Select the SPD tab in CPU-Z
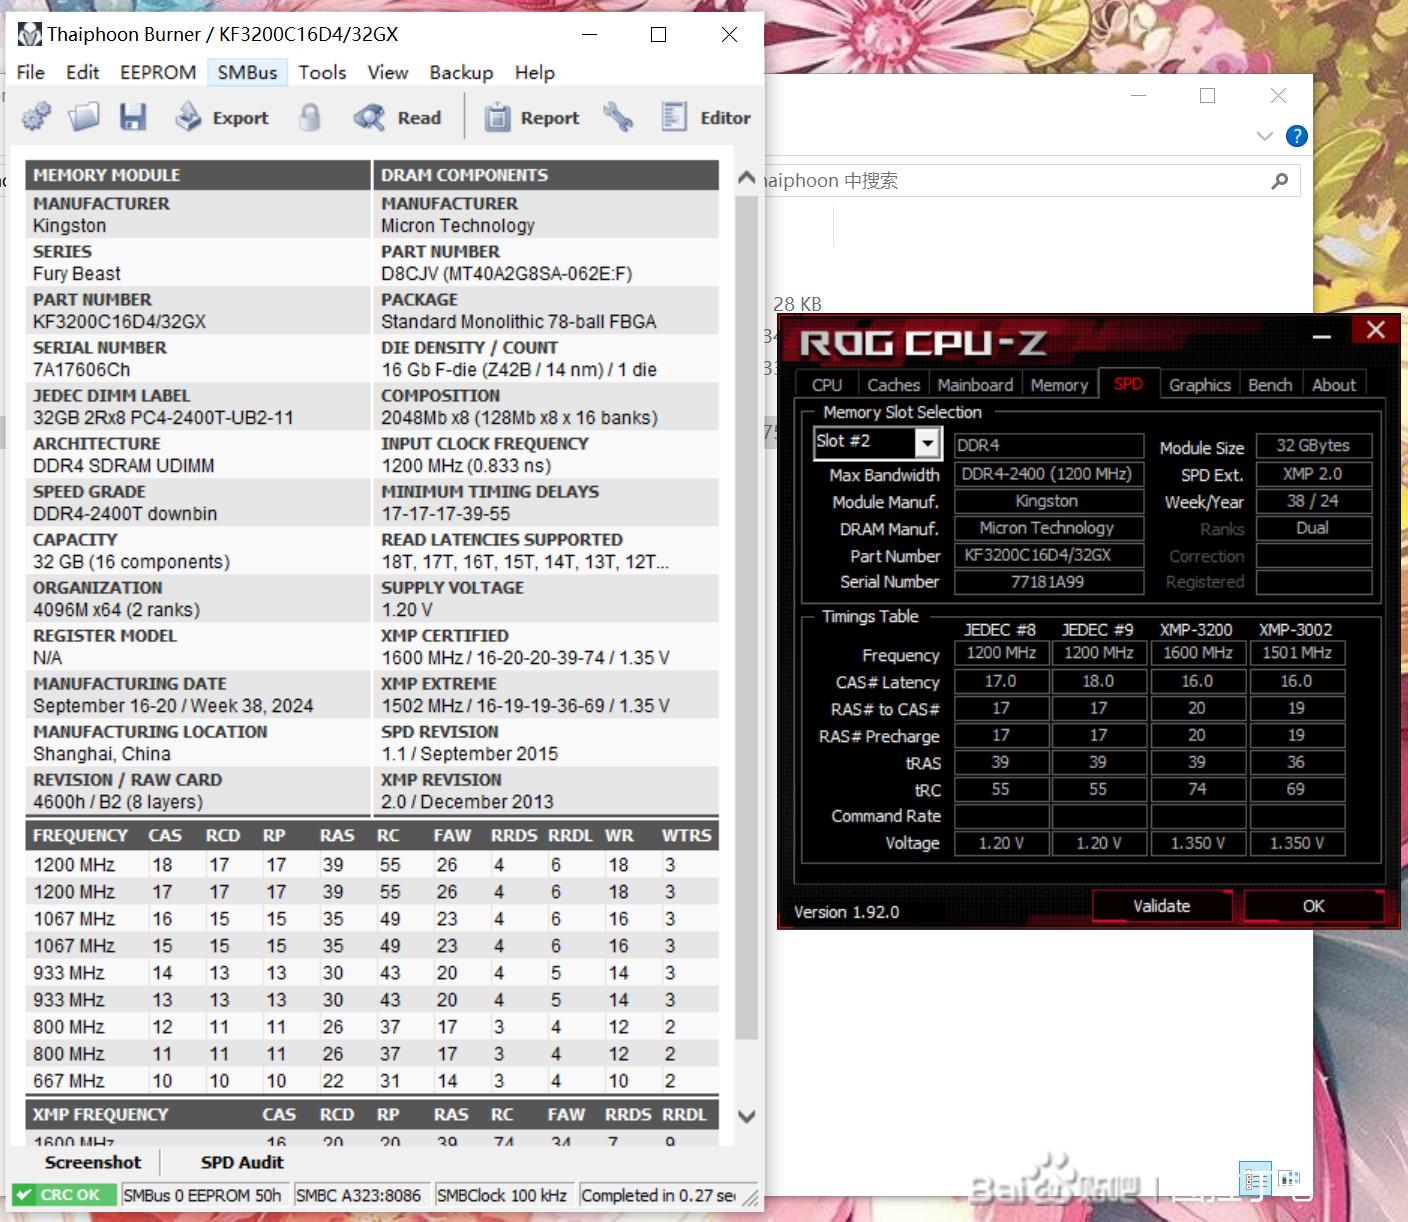The width and height of the screenshot is (1408, 1222). tap(1128, 383)
